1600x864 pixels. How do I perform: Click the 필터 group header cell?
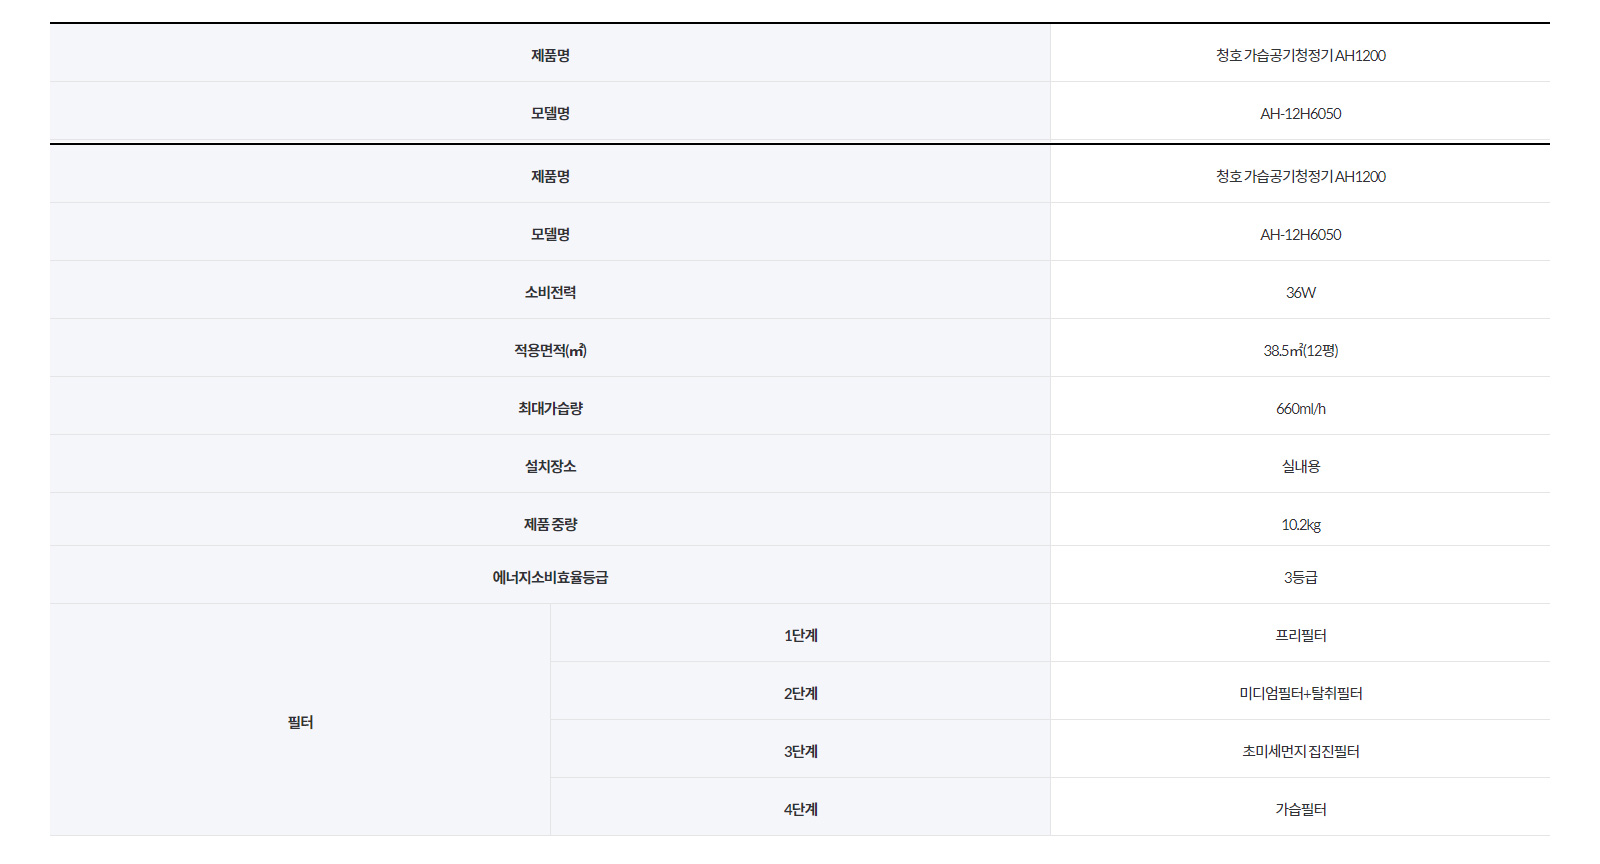coord(300,720)
